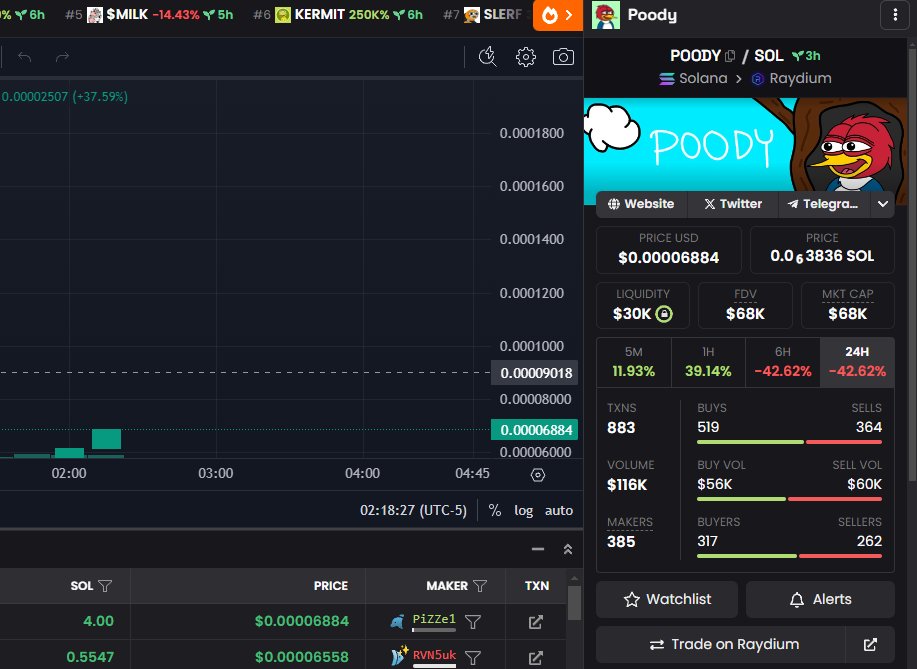
Task: Minimize the transactions panel
Action: point(538,549)
